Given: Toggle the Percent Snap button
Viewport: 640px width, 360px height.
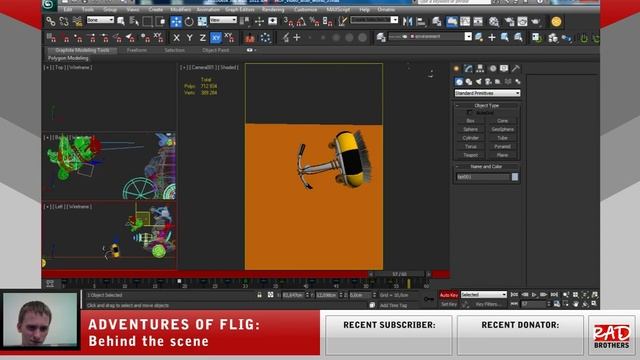Looking at the screenshot, I should tap(314, 21).
